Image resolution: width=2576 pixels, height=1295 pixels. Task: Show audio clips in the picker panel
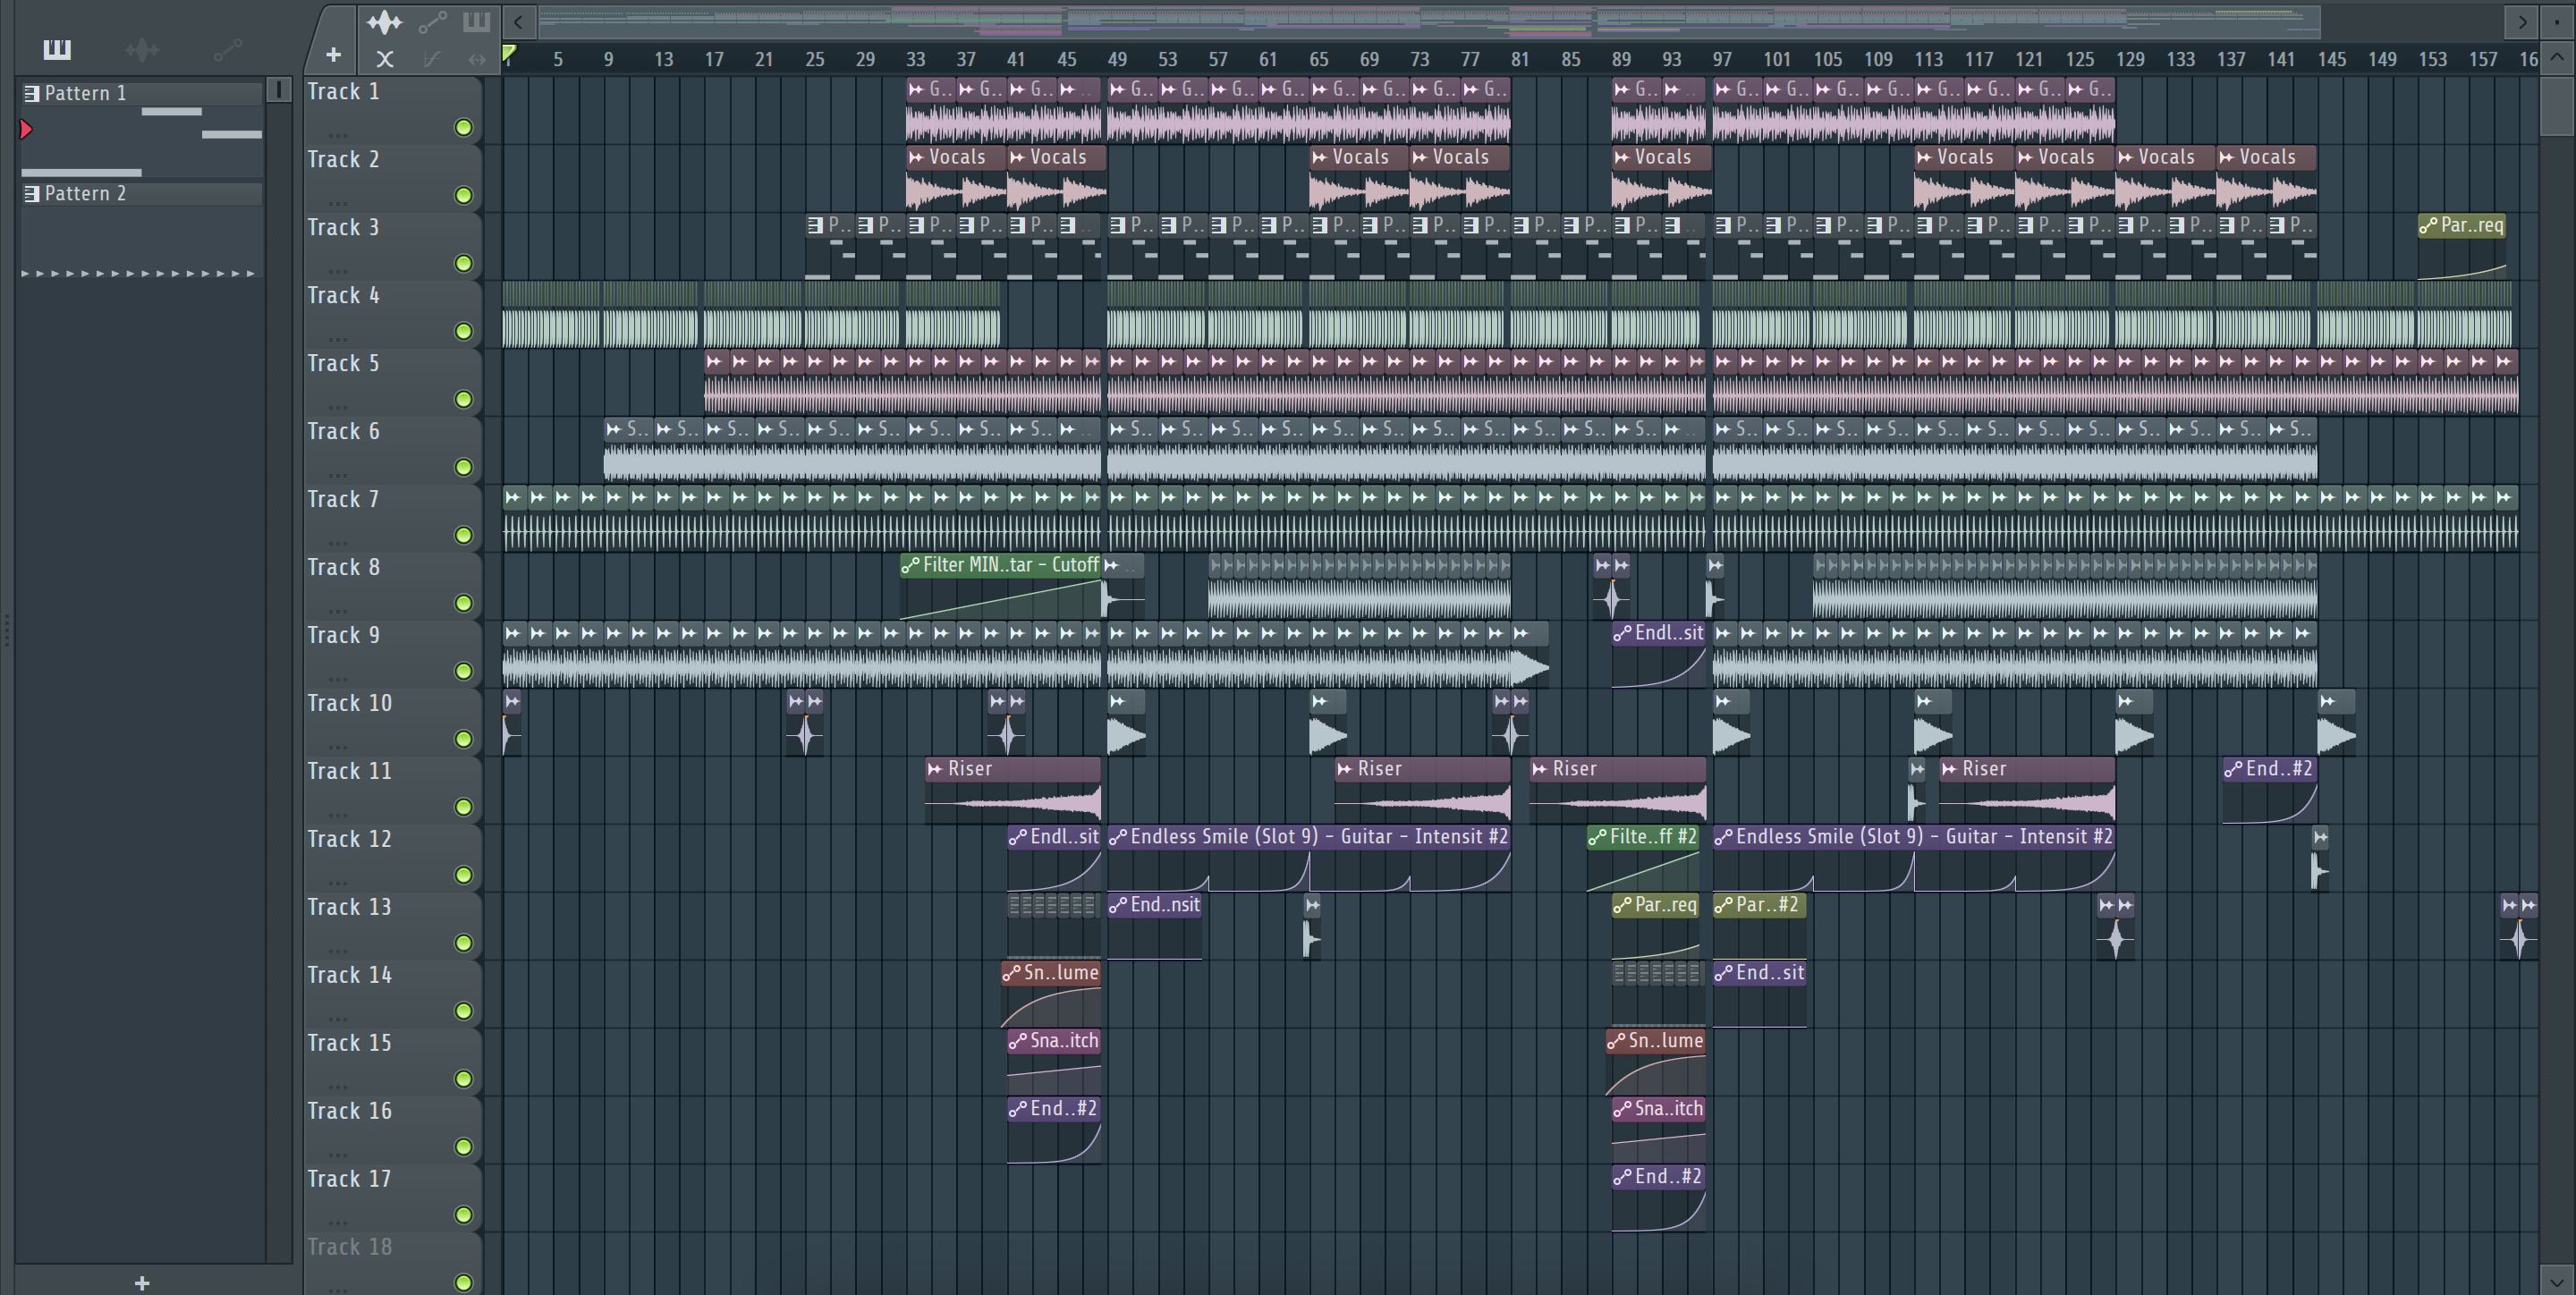tap(142, 49)
